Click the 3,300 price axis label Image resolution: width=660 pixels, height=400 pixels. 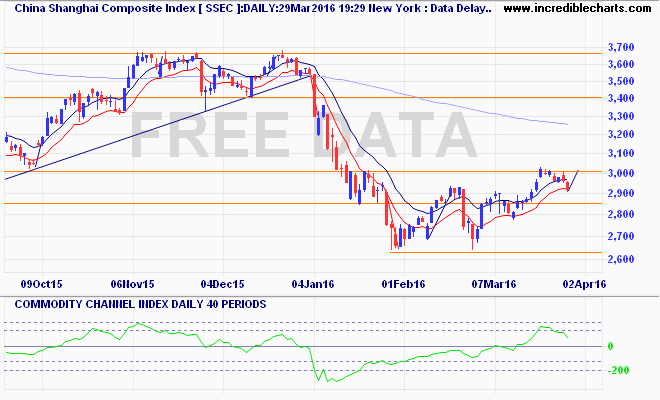[x=621, y=116]
